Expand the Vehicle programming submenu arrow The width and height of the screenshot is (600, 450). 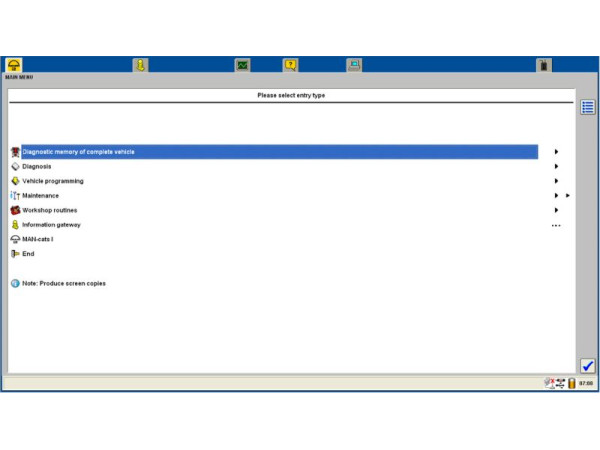click(556, 181)
